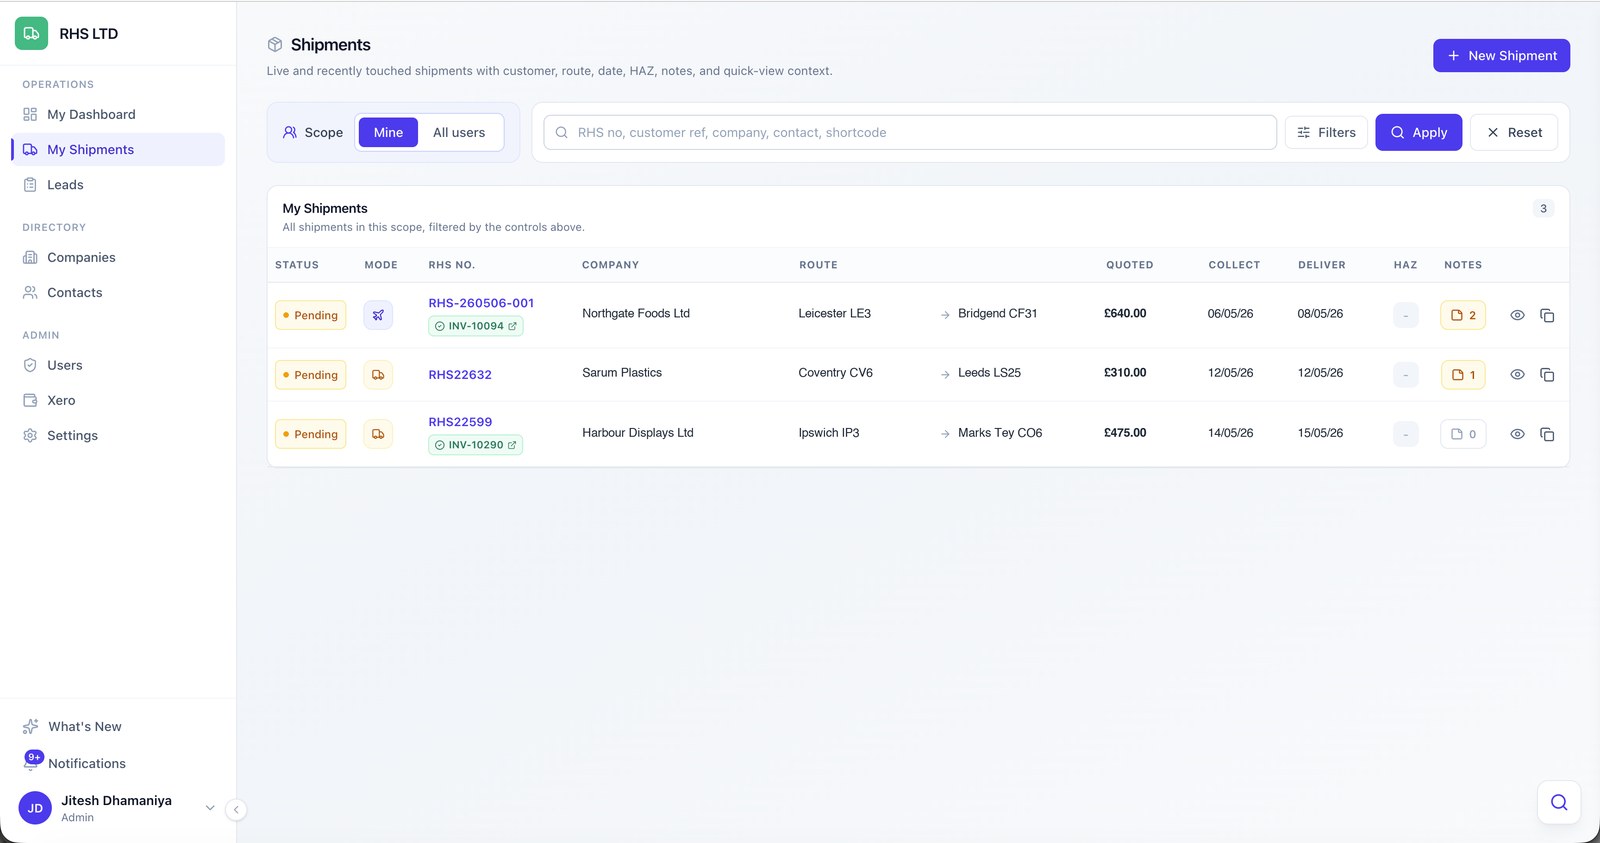The width and height of the screenshot is (1600, 843).
Task: View details of shipment RHS-260506-001 eye icon
Action: pos(1517,315)
